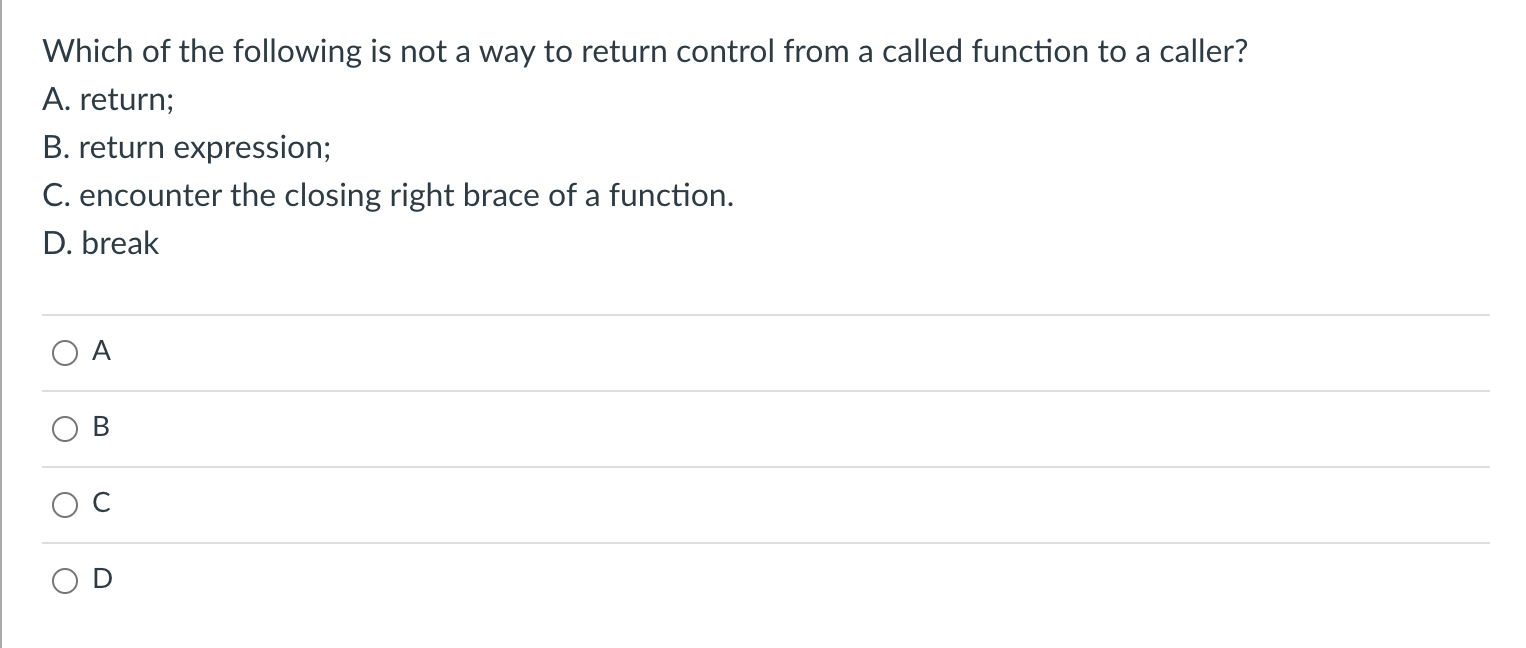Select radio button for answer D
1526x648 pixels.
64,580
